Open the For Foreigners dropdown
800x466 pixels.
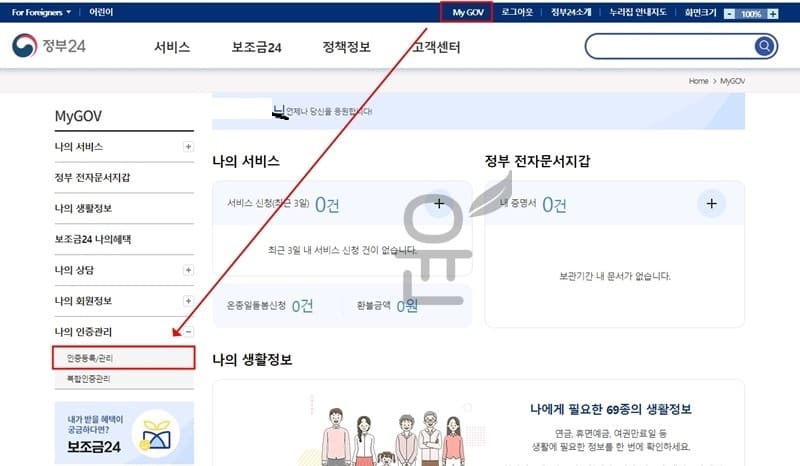coord(41,12)
